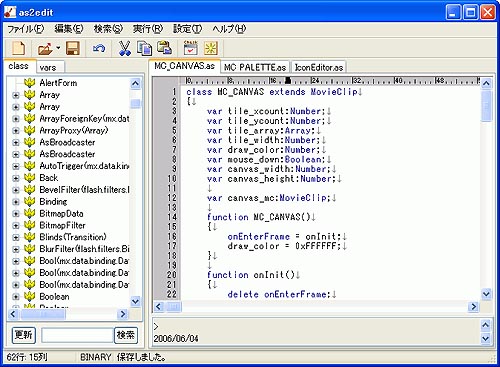Viewport: 500px width, 367px height.
Task: Expand the BevelFilter tree node
Action: pos(16,190)
